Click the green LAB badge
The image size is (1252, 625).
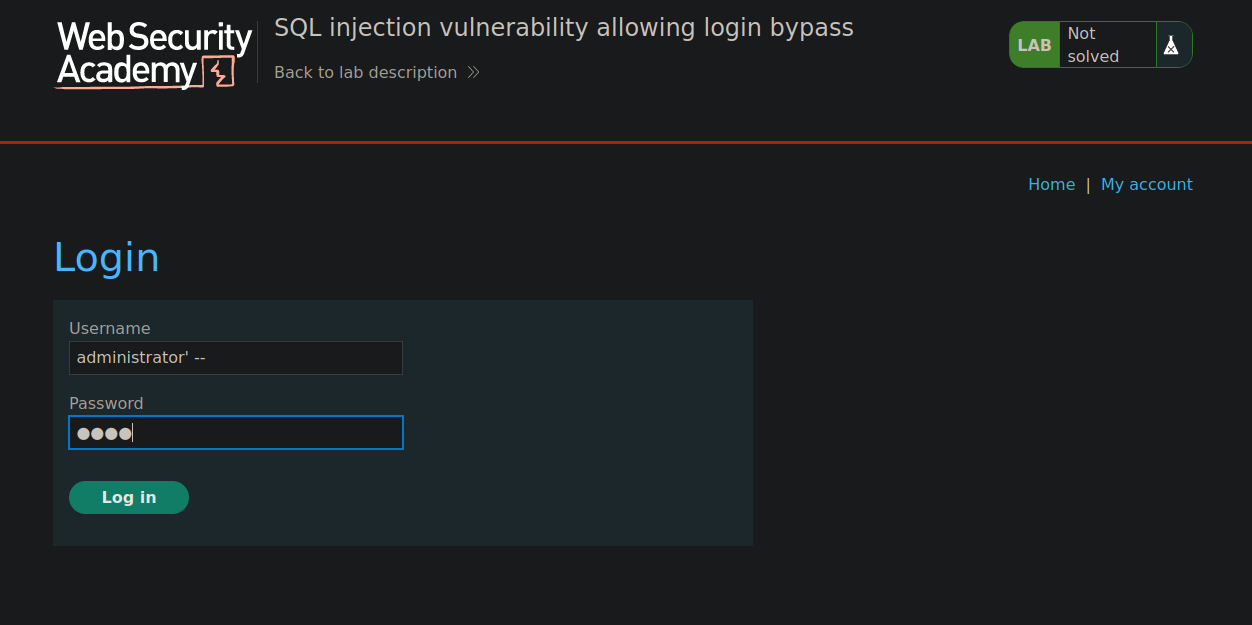click(x=1034, y=45)
